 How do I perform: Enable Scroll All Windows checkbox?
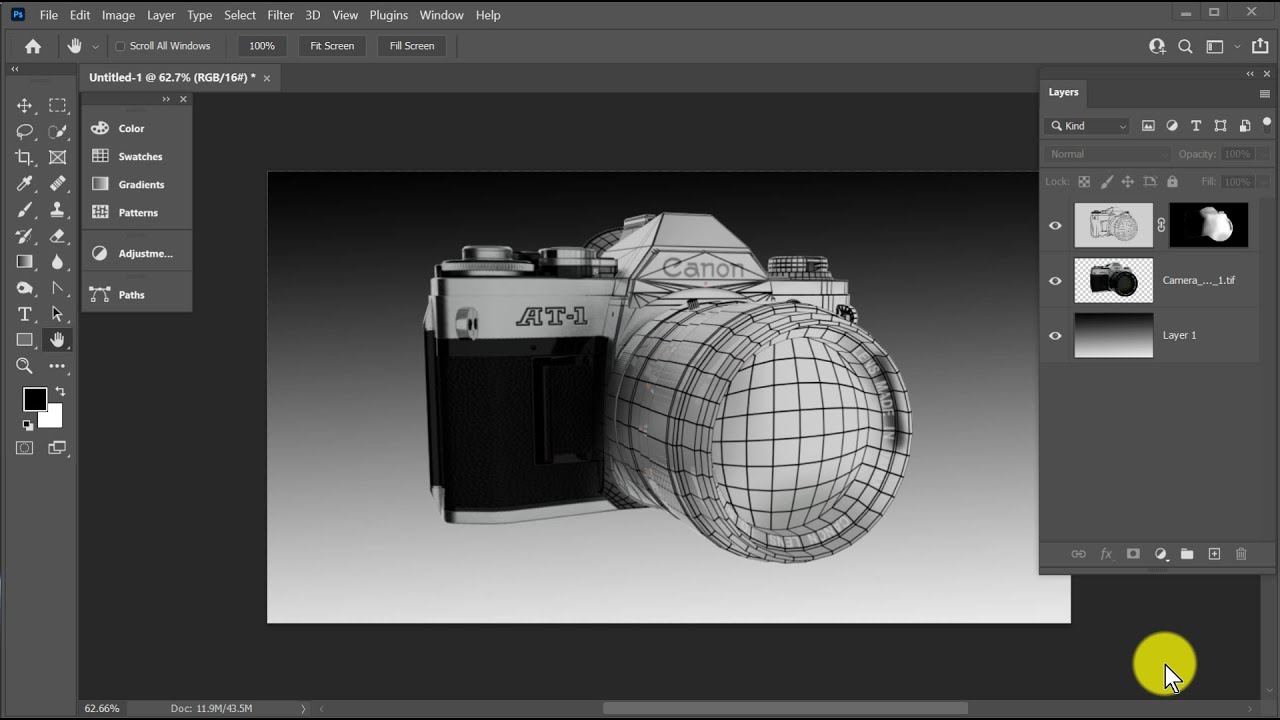pos(120,46)
